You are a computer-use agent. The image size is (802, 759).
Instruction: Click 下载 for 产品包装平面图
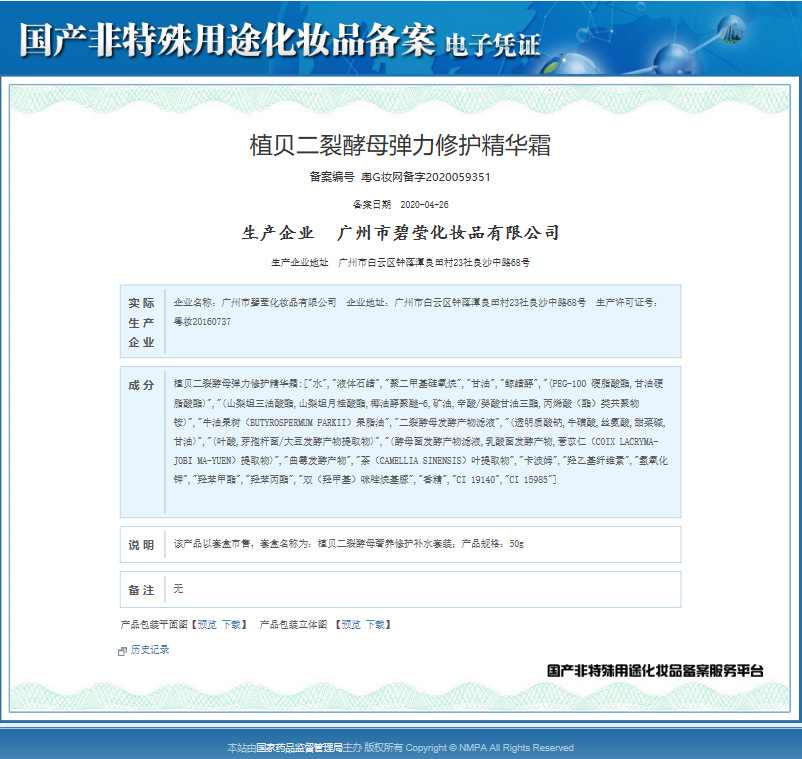pyautogui.click(x=231, y=624)
